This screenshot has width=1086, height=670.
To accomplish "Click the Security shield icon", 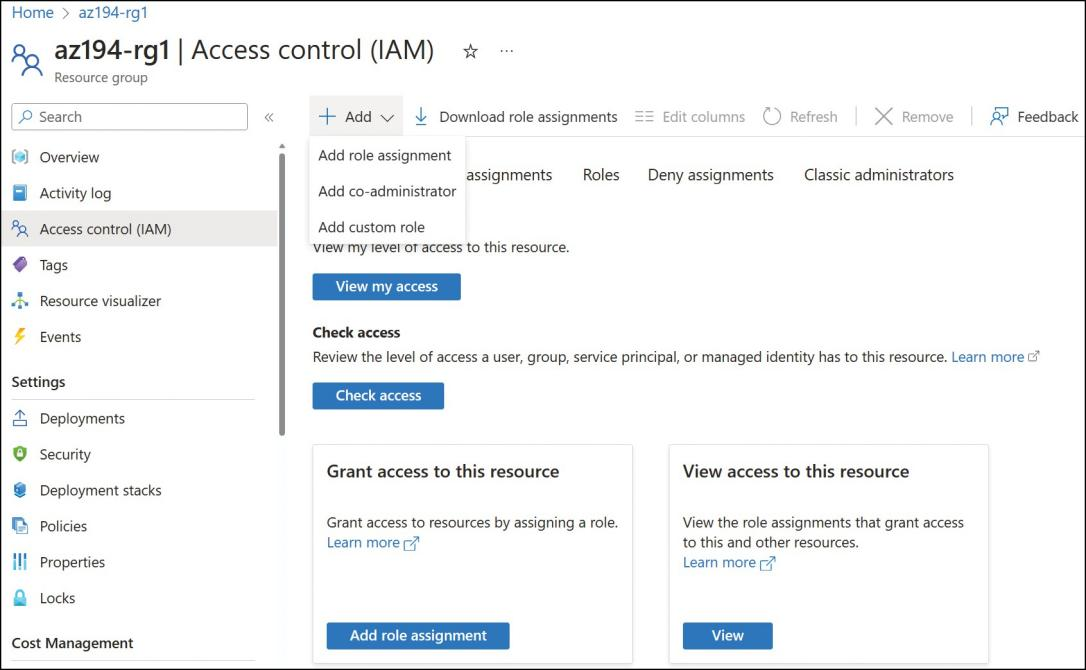I will click(20, 454).
